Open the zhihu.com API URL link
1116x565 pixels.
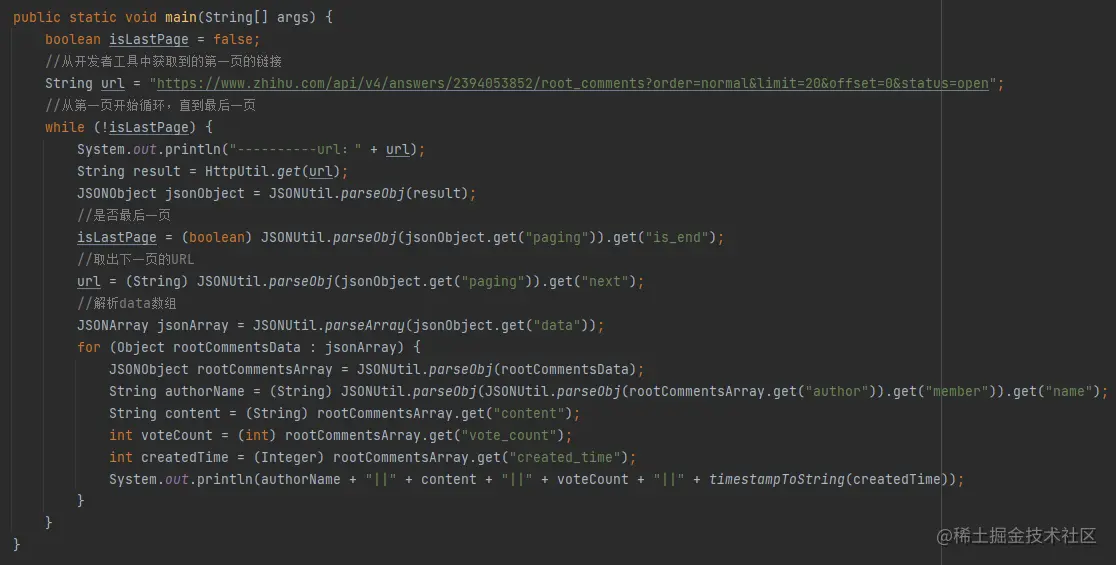click(x=572, y=83)
